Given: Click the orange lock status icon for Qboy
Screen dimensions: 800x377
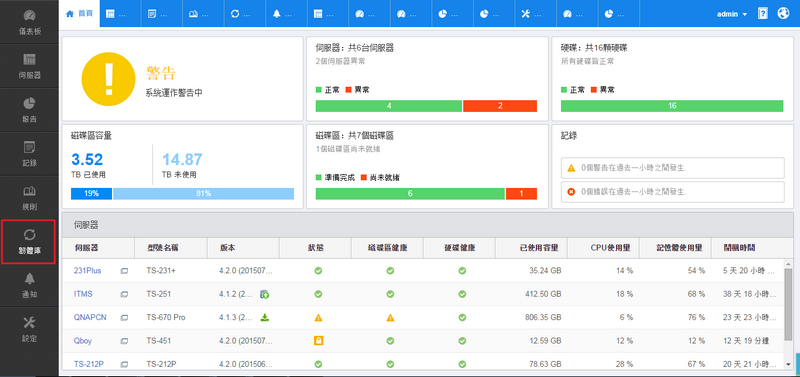Looking at the screenshot, I should click(x=318, y=341).
